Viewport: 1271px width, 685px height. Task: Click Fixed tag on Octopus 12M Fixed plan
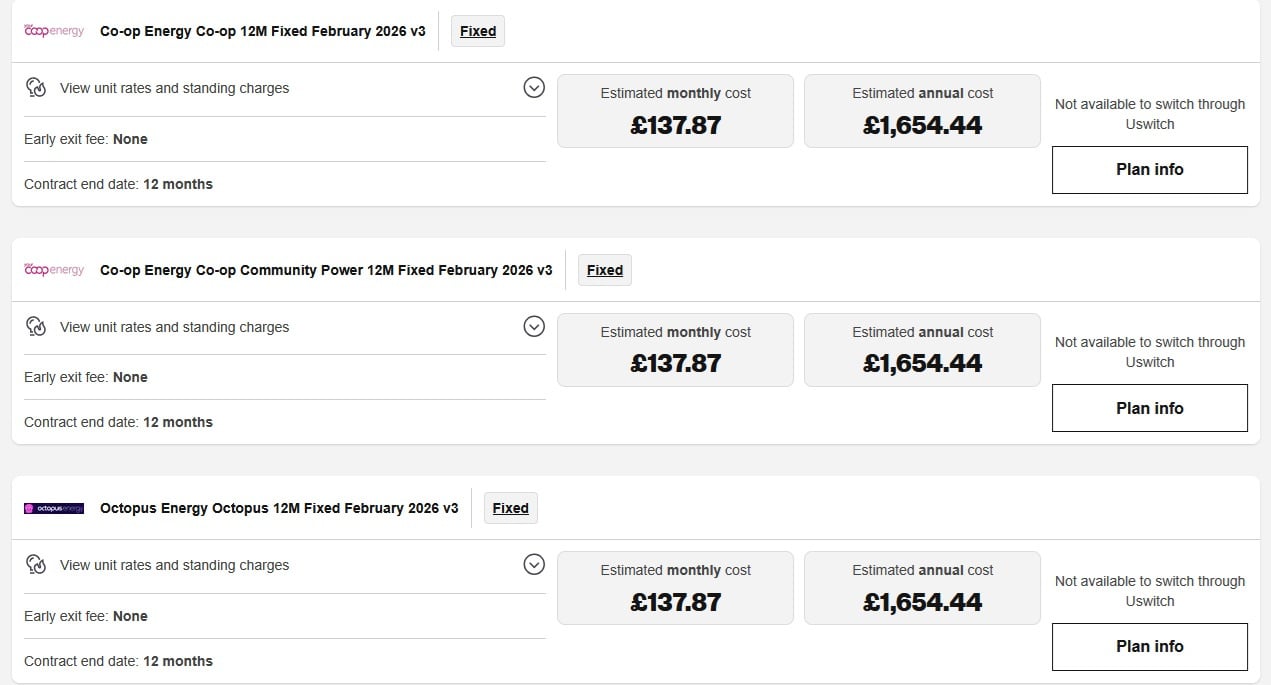coord(510,508)
